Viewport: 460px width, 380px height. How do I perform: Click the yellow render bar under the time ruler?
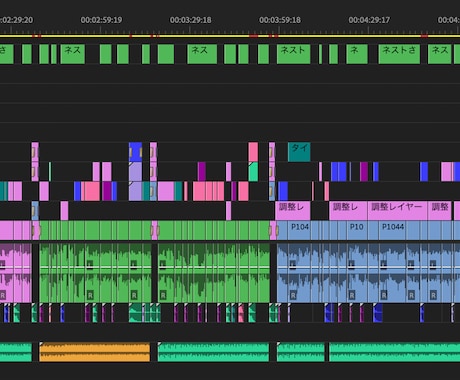click(230, 36)
